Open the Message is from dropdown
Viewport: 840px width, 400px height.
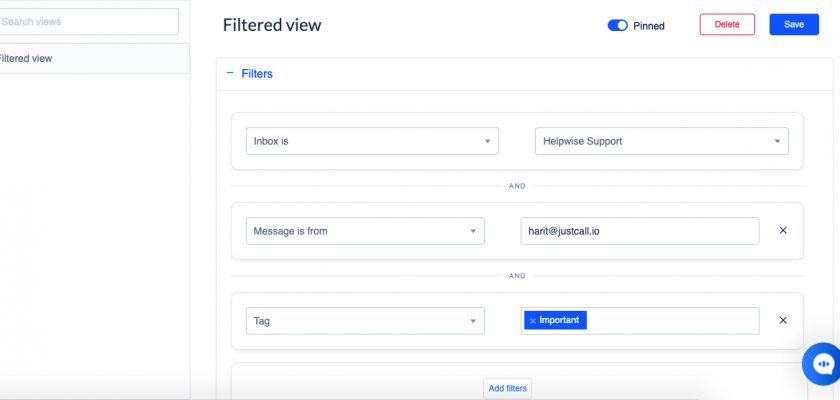[x=365, y=231]
